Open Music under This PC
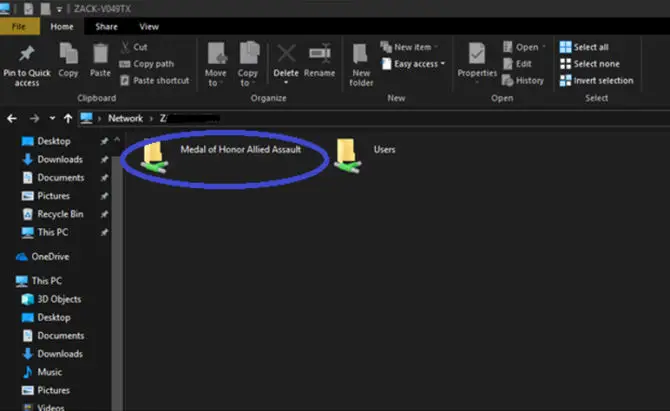Screen dimensions: 670x411 pyautogui.click(x=42, y=373)
